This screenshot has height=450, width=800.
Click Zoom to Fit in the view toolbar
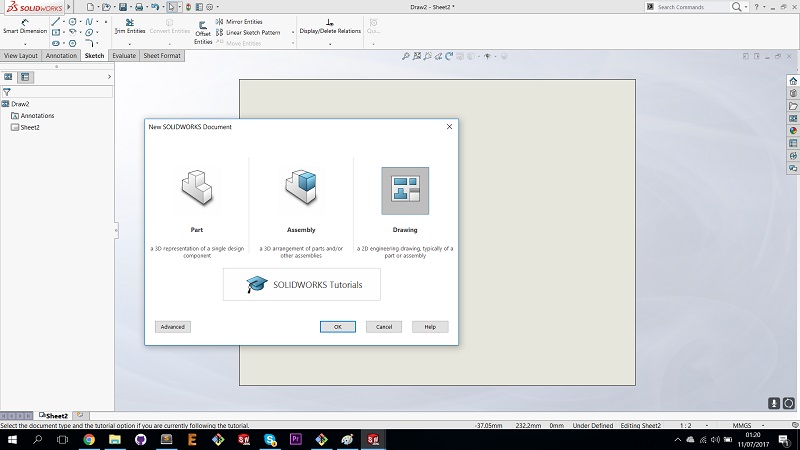pos(406,56)
